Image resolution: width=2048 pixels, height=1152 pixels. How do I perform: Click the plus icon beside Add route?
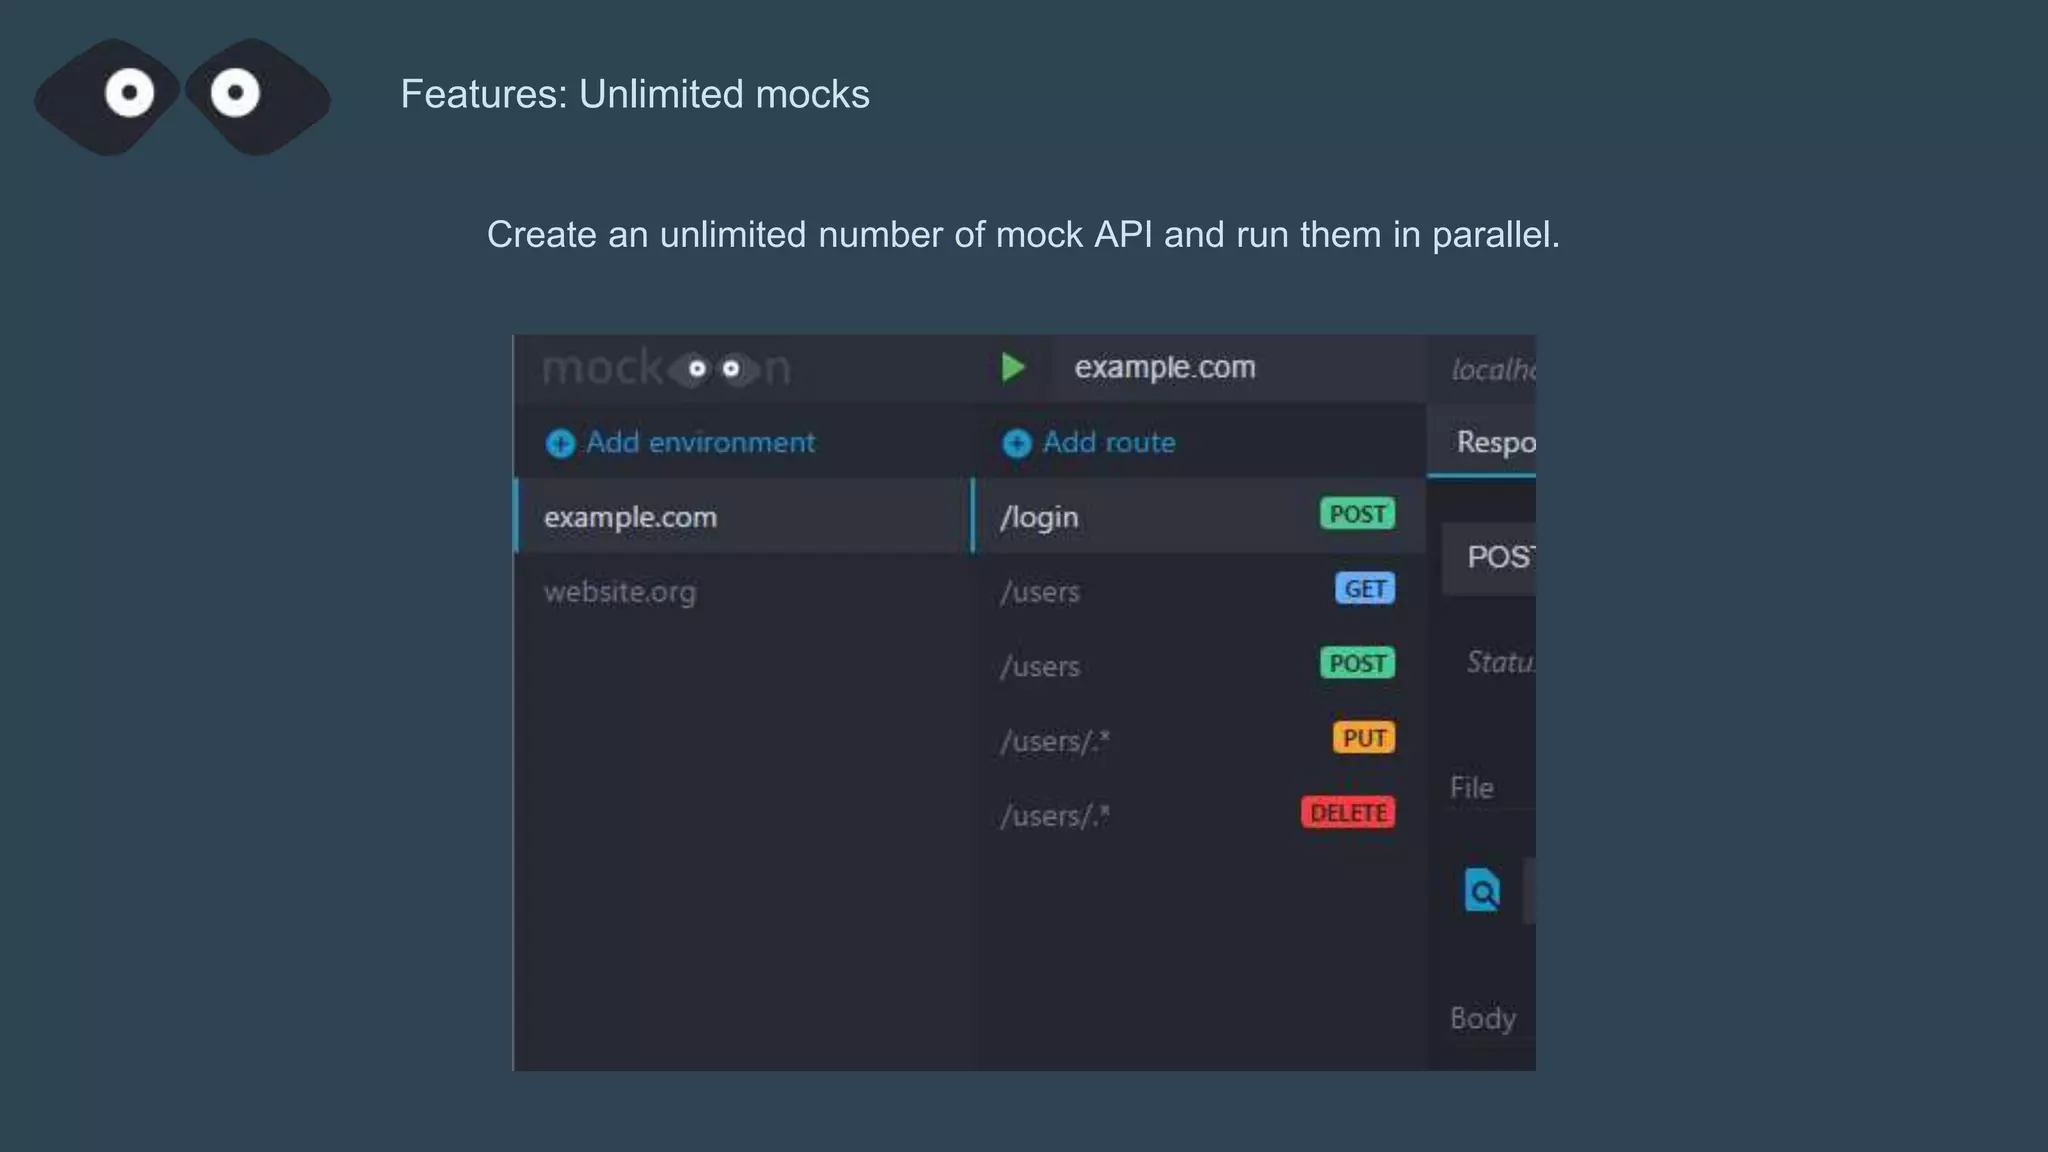[x=1016, y=443]
